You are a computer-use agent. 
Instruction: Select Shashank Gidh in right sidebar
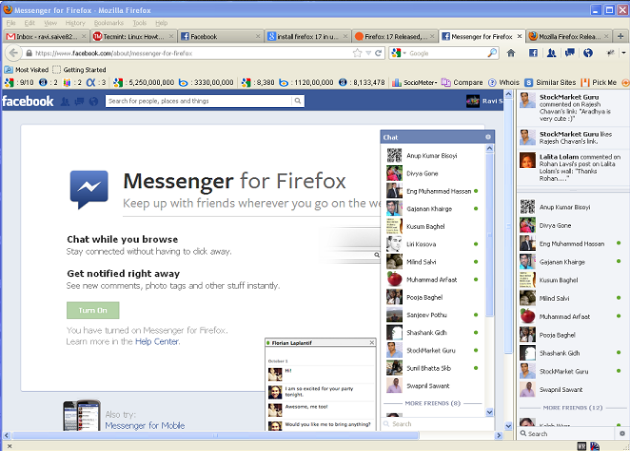572,353
